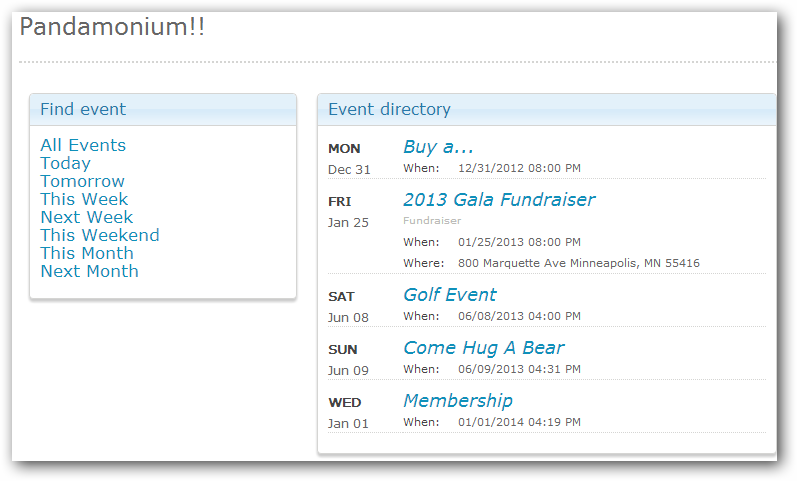The image size is (797, 481).
Task: Open the Come Hug A Bear event
Action: pos(483,348)
